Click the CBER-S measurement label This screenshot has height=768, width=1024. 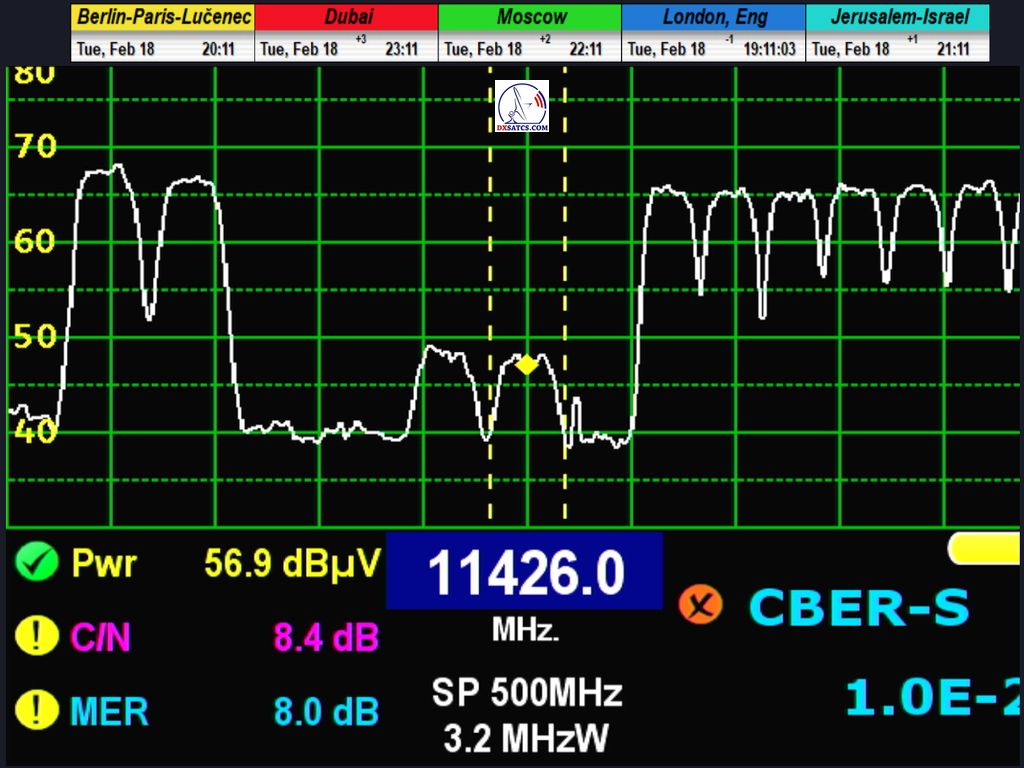(859, 607)
